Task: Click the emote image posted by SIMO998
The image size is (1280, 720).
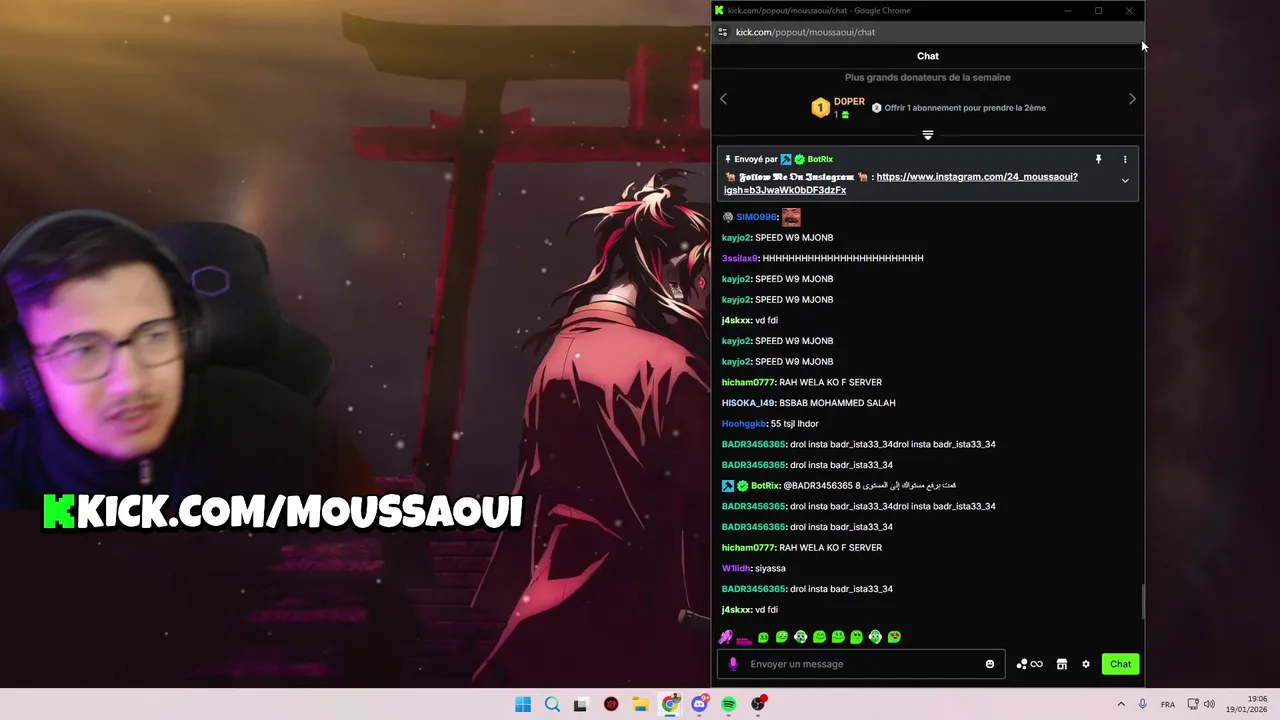Action: [791, 217]
